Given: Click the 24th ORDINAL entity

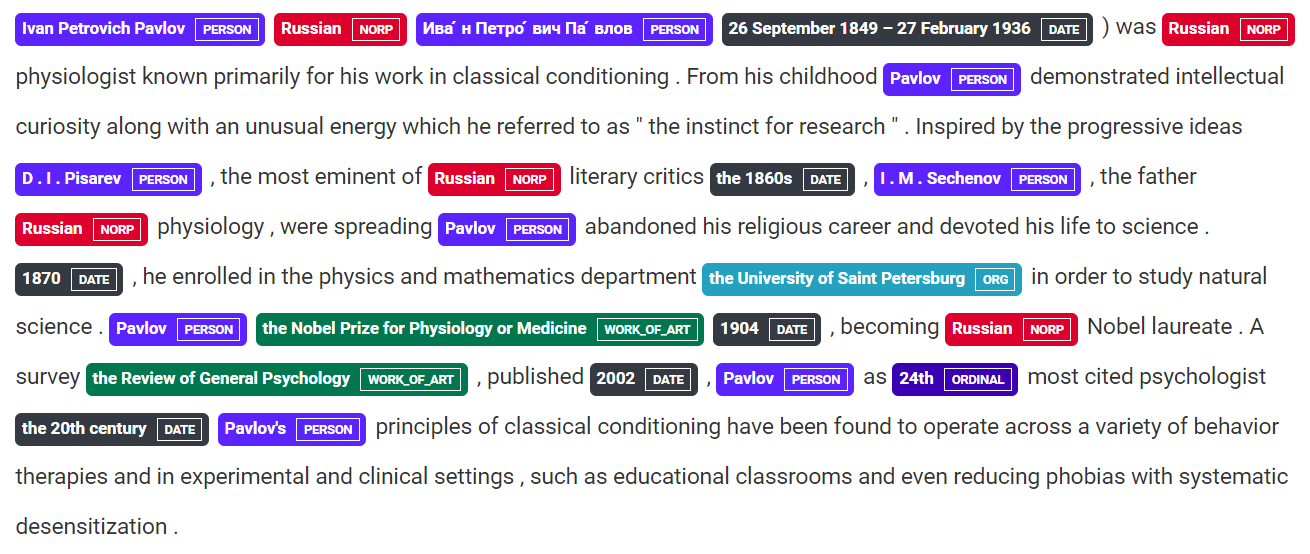Looking at the screenshot, I should click(x=954, y=379).
